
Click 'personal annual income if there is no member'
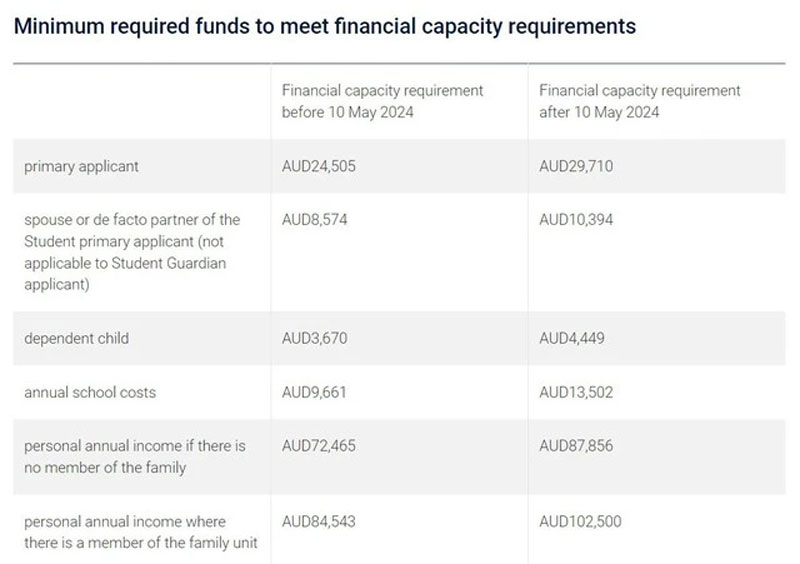click(135, 456)
